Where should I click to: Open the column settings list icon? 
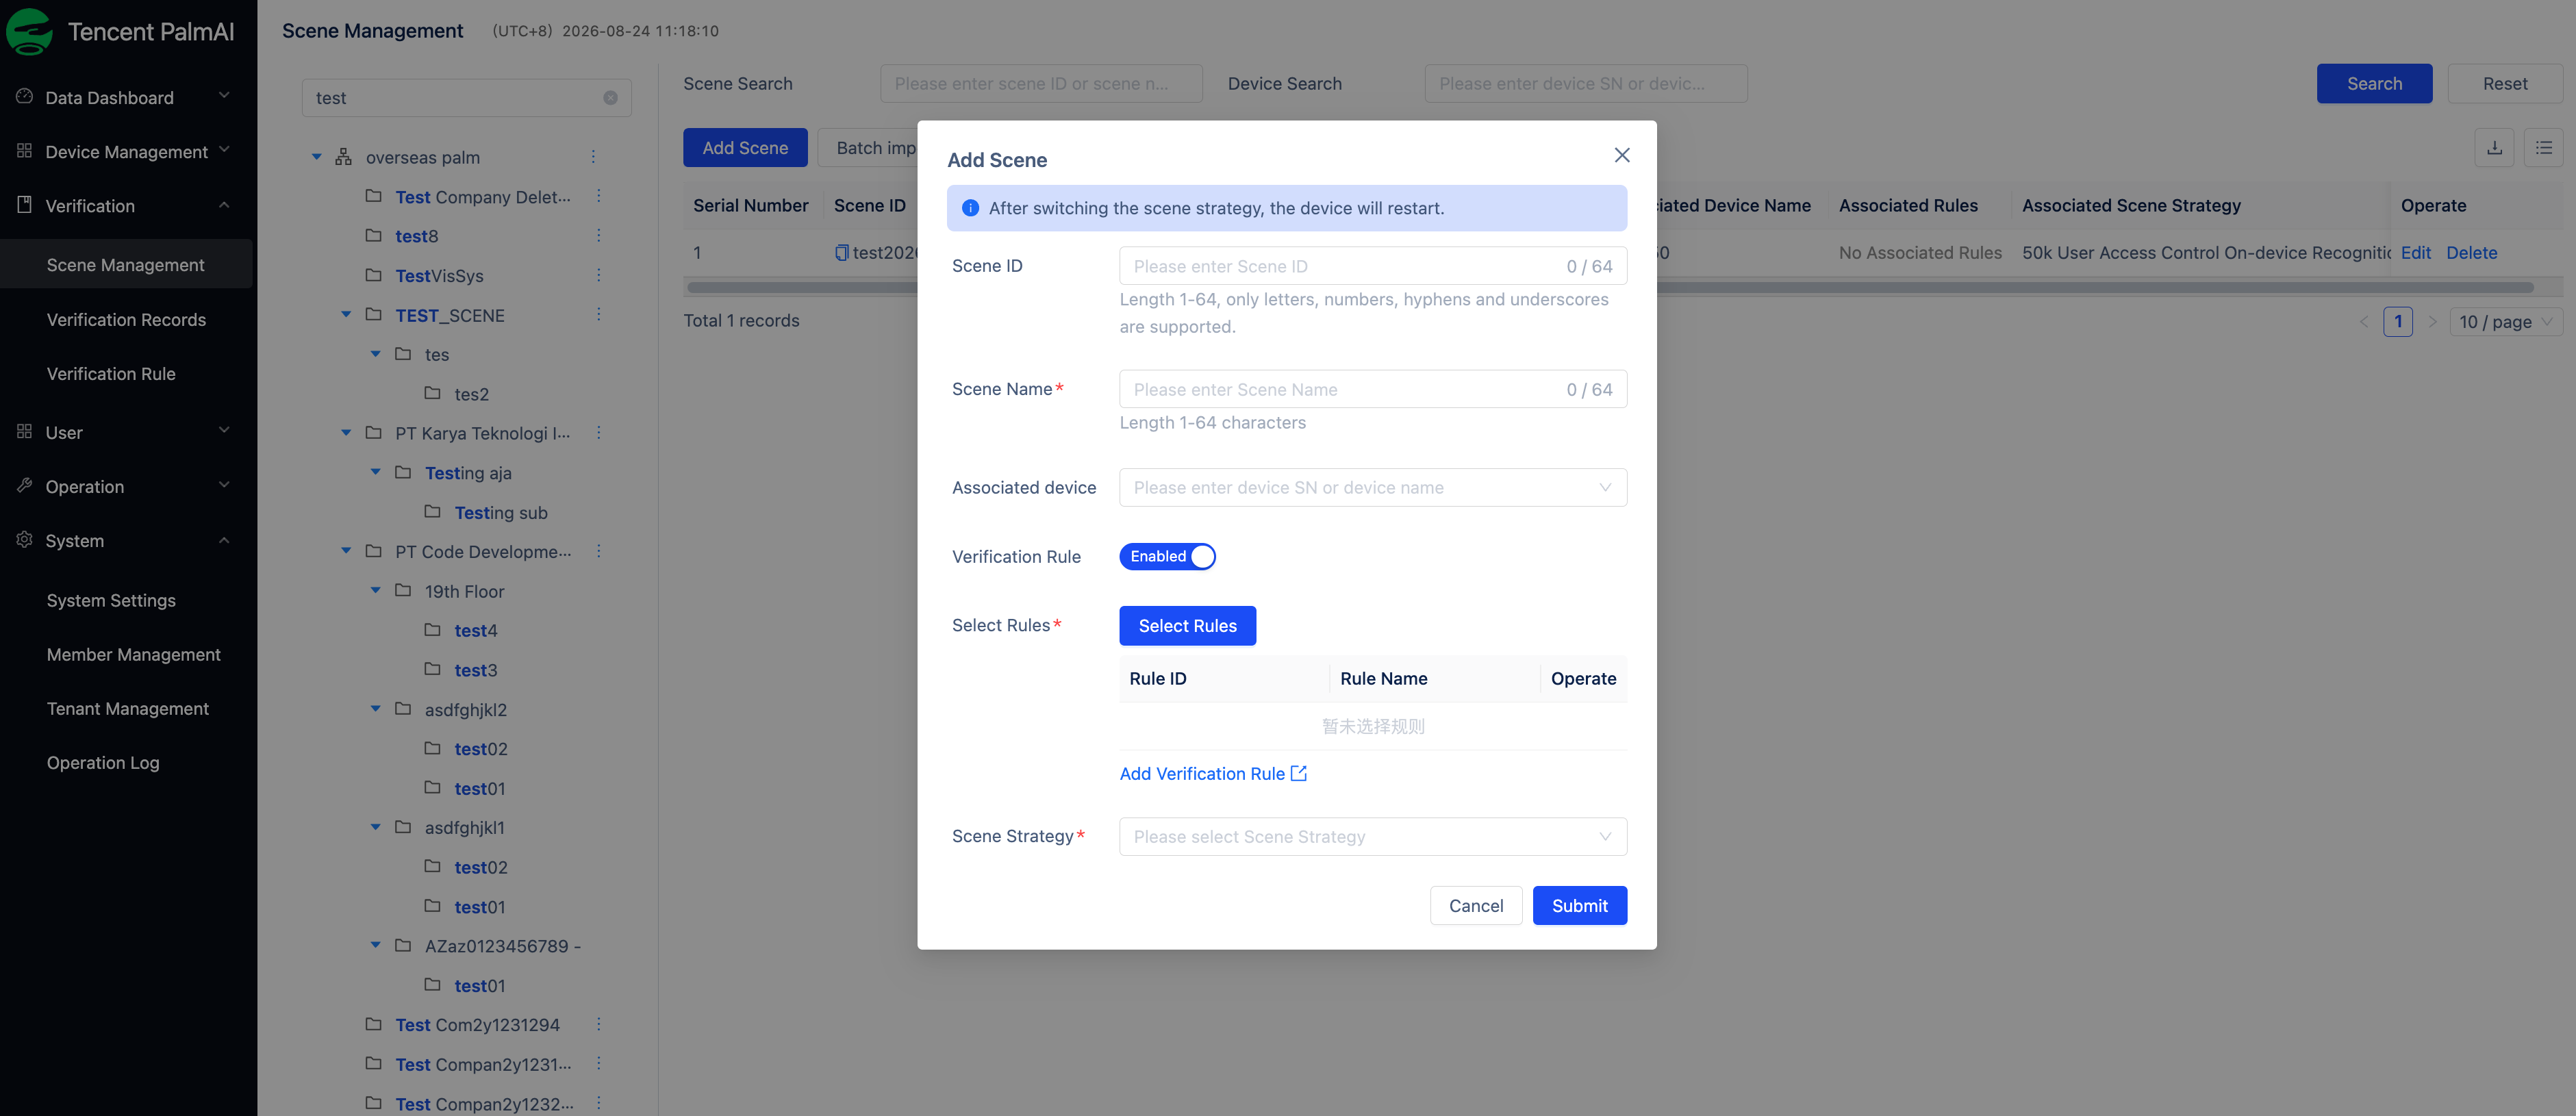(x=2543, y=148)
